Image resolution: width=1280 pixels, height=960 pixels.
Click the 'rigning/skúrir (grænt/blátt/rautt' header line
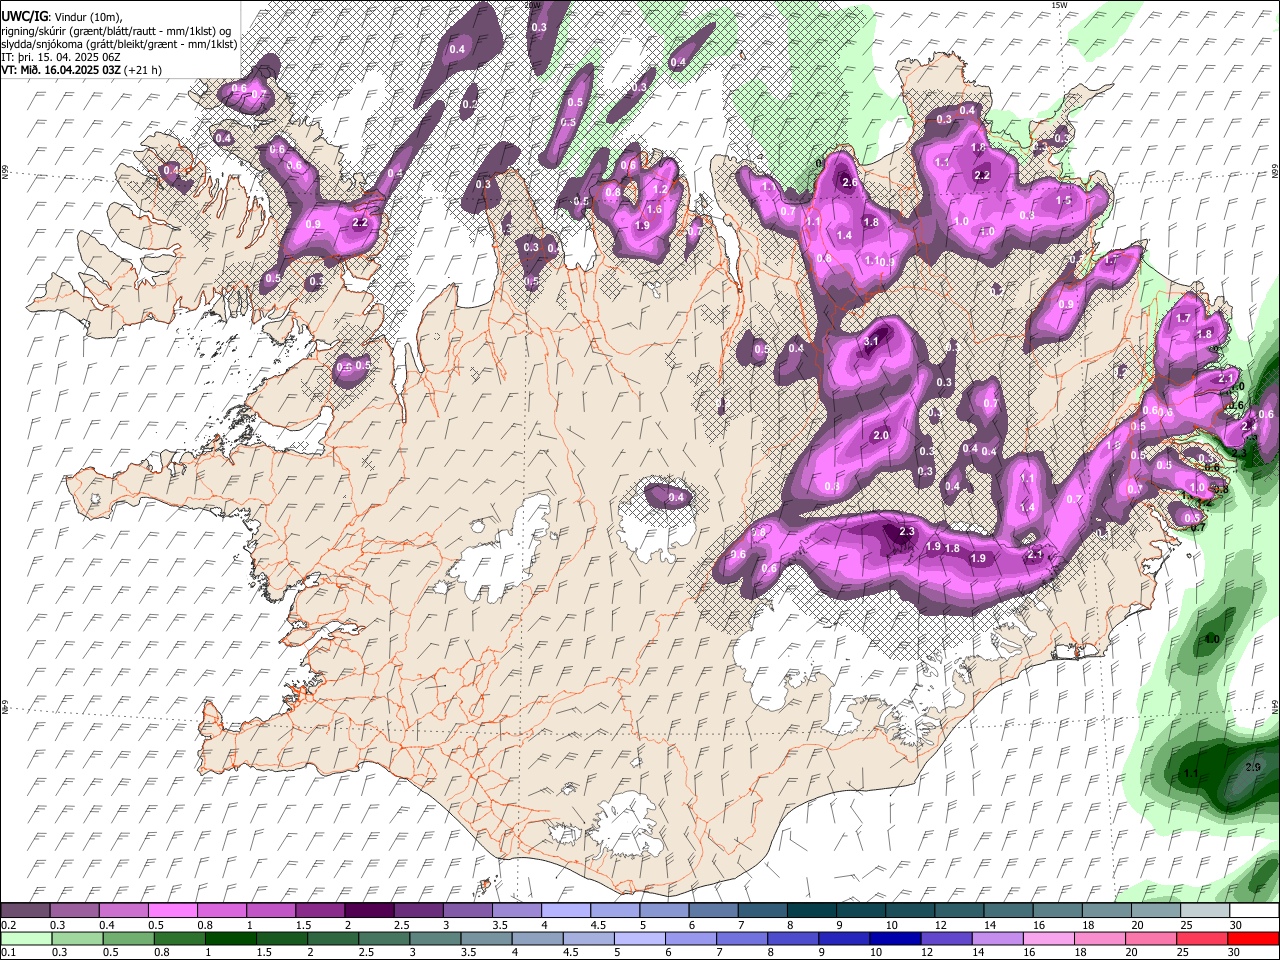pos(117,30)
